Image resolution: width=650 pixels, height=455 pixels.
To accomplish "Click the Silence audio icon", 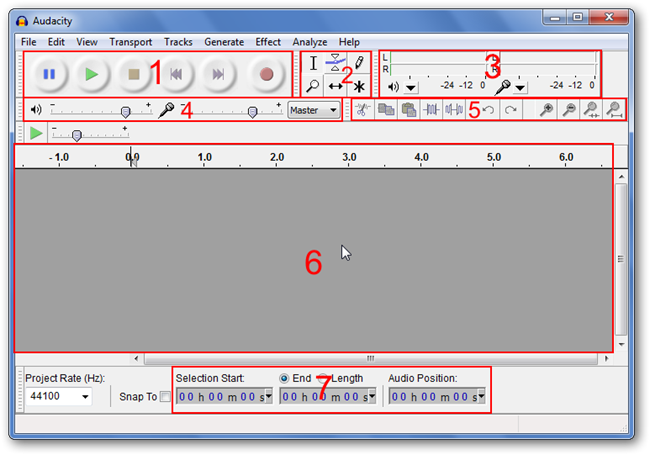I will 454,110.
